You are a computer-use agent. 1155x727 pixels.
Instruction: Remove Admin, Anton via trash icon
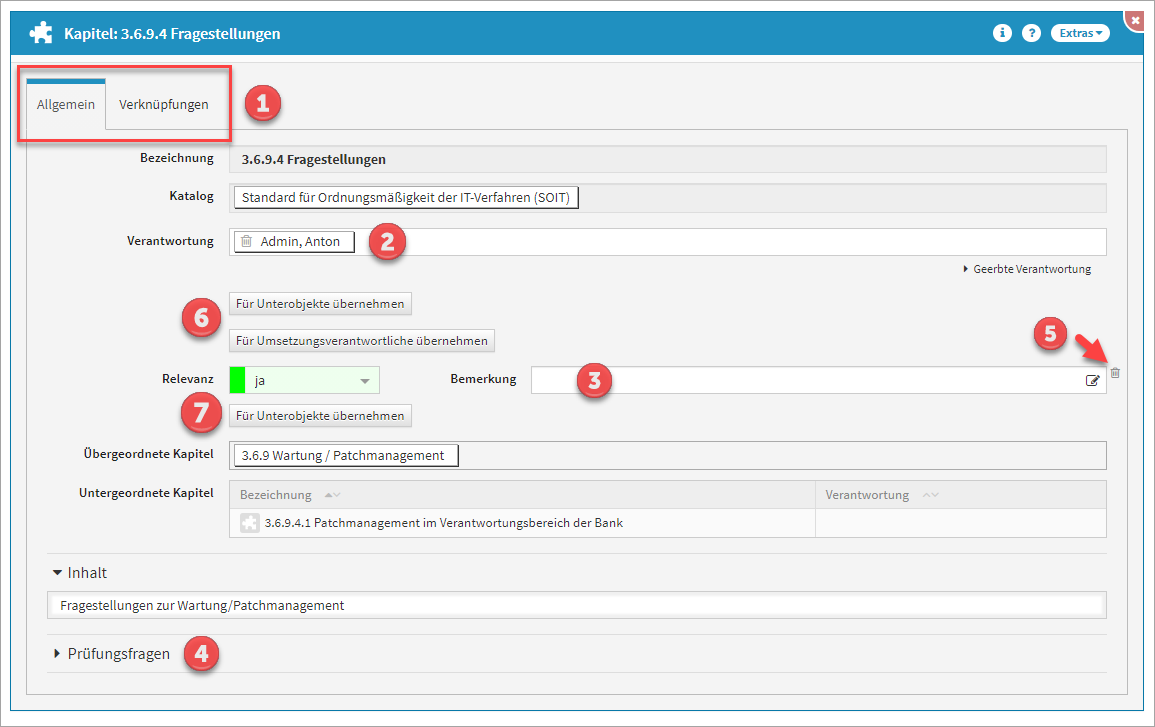[x=247, y=242]
